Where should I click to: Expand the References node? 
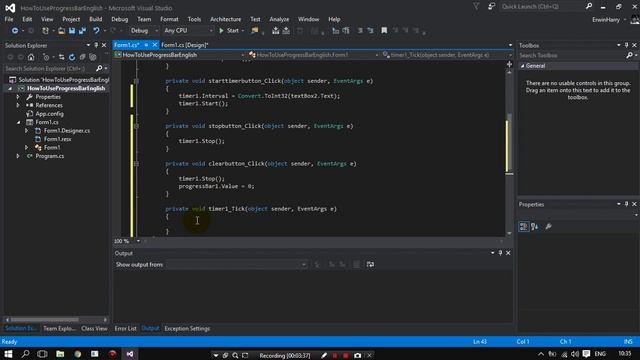click(18, 105)
